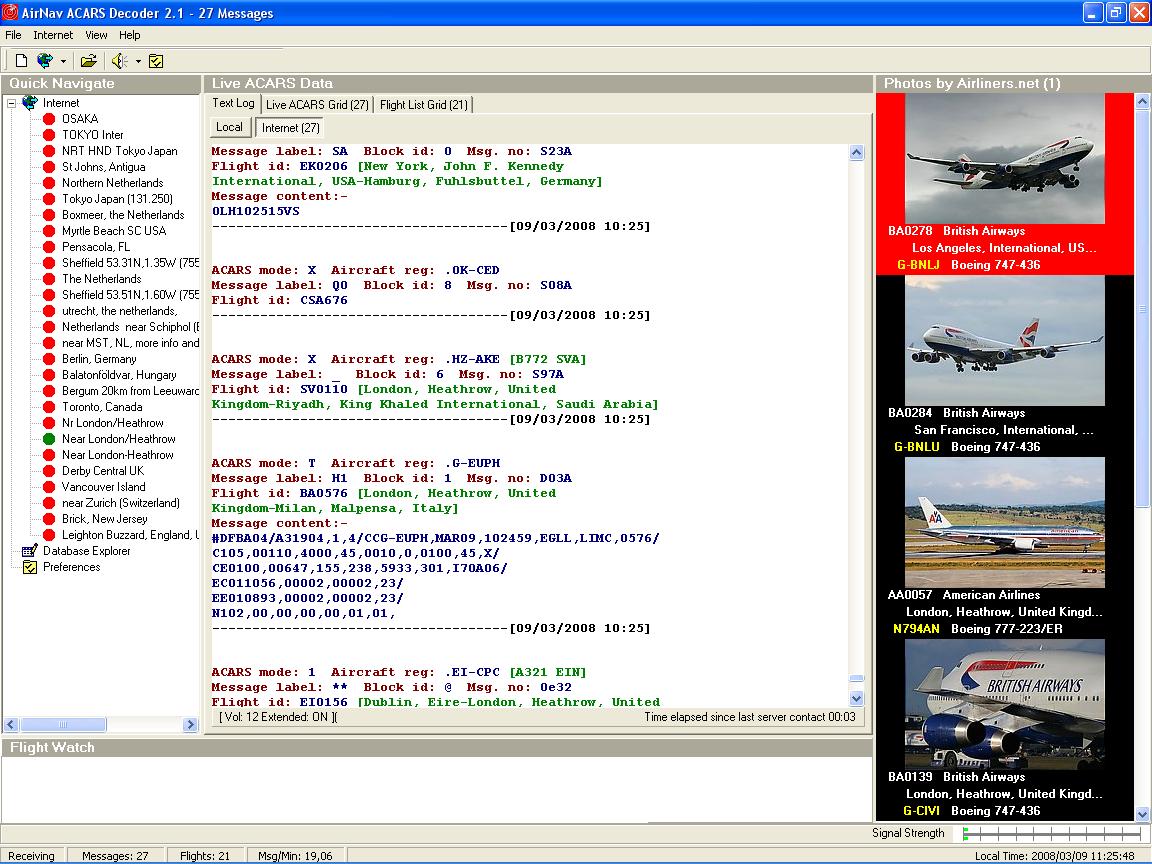The height and width of the screenshot is (864, 1152).
Task: Select the Internet (27) sub-tab
Action: pos(291,128)
